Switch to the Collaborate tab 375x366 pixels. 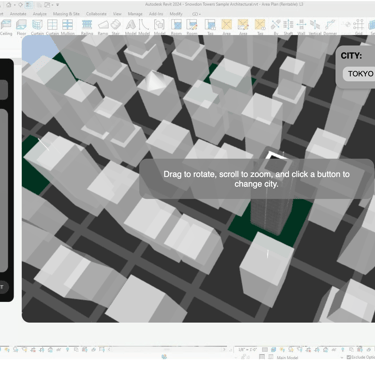pos(96,14)
